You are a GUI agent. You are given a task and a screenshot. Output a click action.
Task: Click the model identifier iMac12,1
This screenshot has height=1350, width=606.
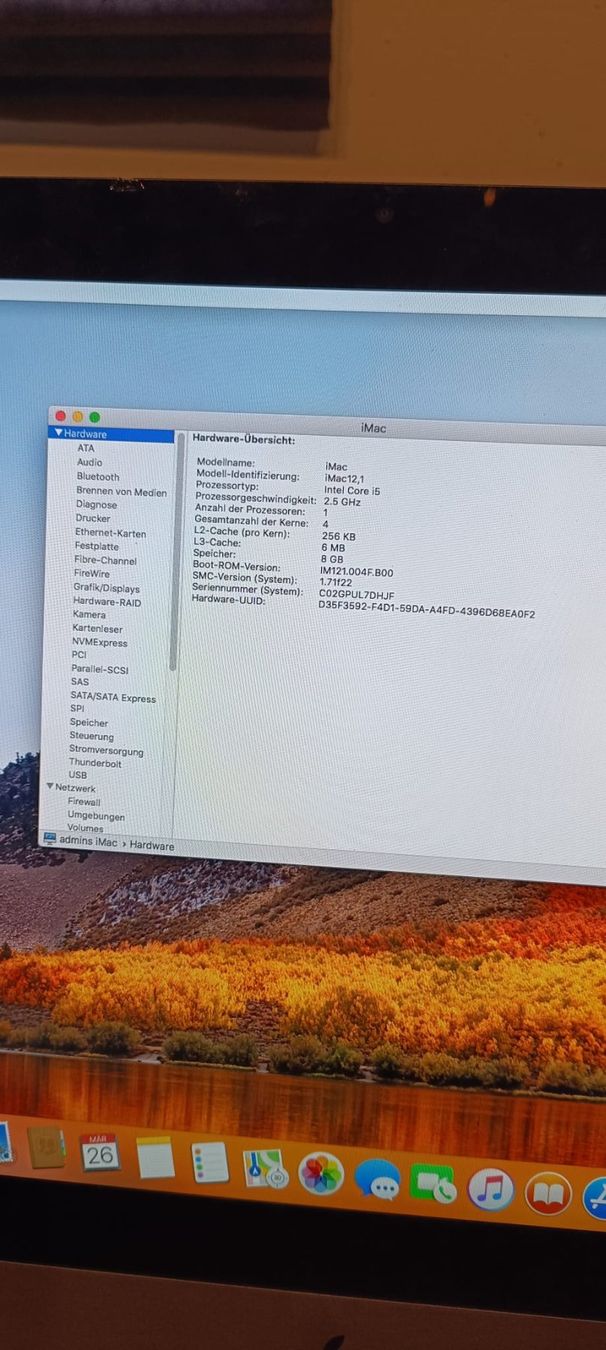[345, 479]
